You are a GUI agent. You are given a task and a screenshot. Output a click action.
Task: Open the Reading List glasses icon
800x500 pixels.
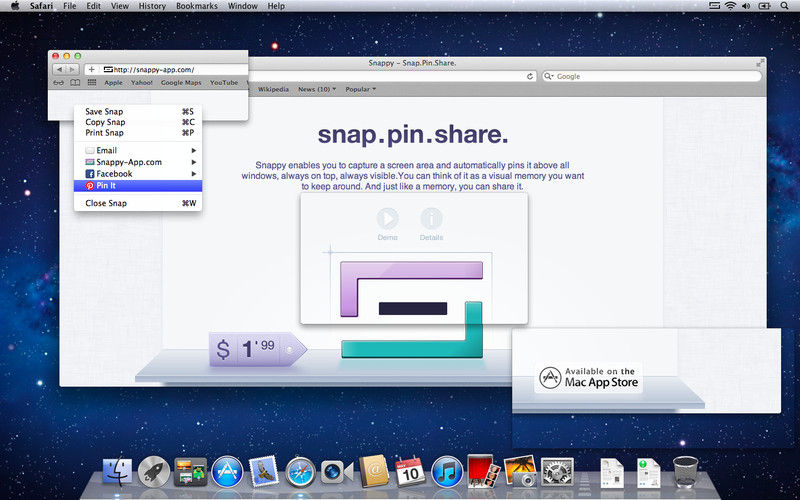click(x=56, y=83)
